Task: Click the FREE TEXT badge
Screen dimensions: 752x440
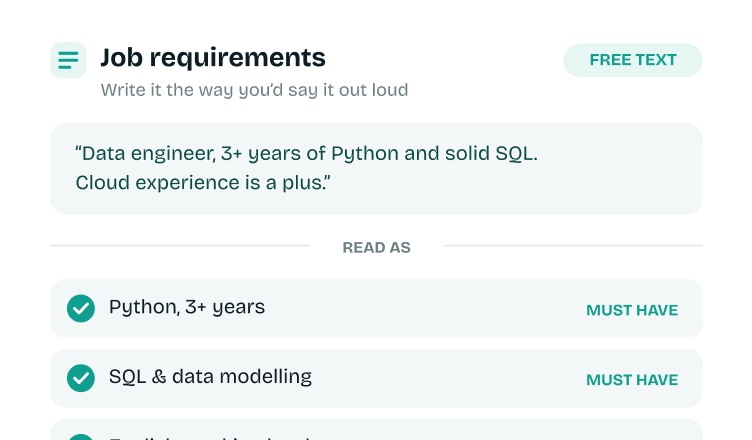Action: [x=633, y=60]
